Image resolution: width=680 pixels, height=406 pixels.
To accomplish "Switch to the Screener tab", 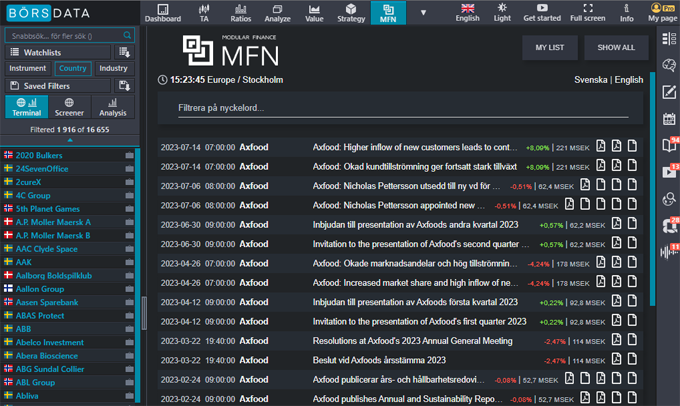I will [69, 107].
